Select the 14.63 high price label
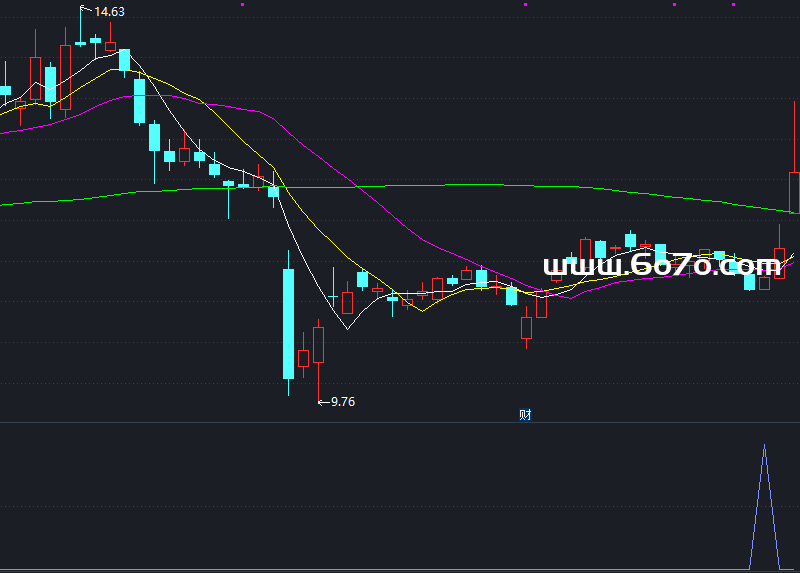This screenshot has width=800, height=573. [109, 12]
